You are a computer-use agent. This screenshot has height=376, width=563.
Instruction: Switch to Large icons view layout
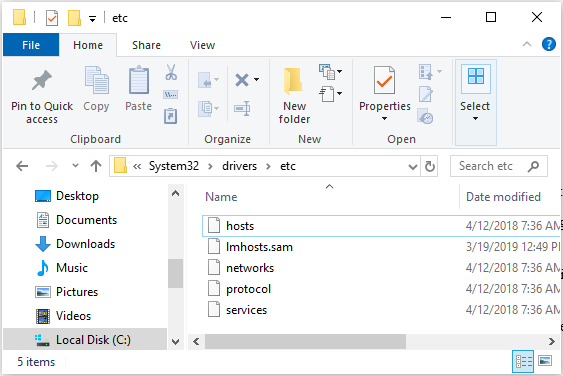coord(545,361)
